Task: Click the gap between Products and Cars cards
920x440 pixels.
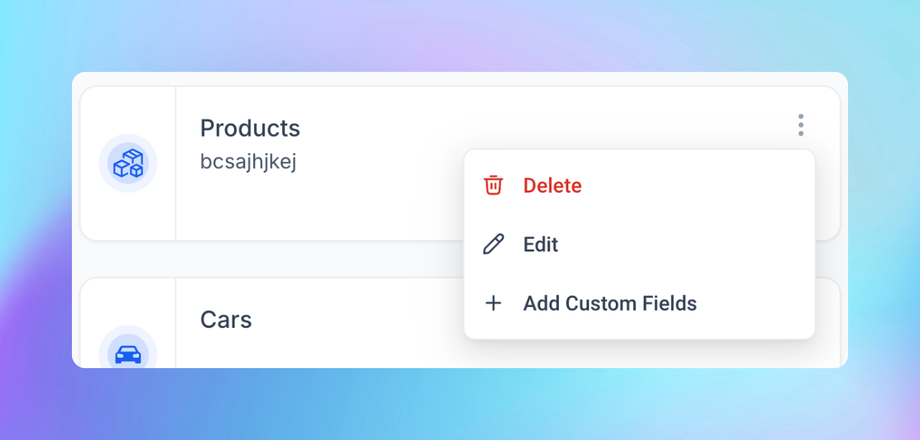Action: coord(300,259)
